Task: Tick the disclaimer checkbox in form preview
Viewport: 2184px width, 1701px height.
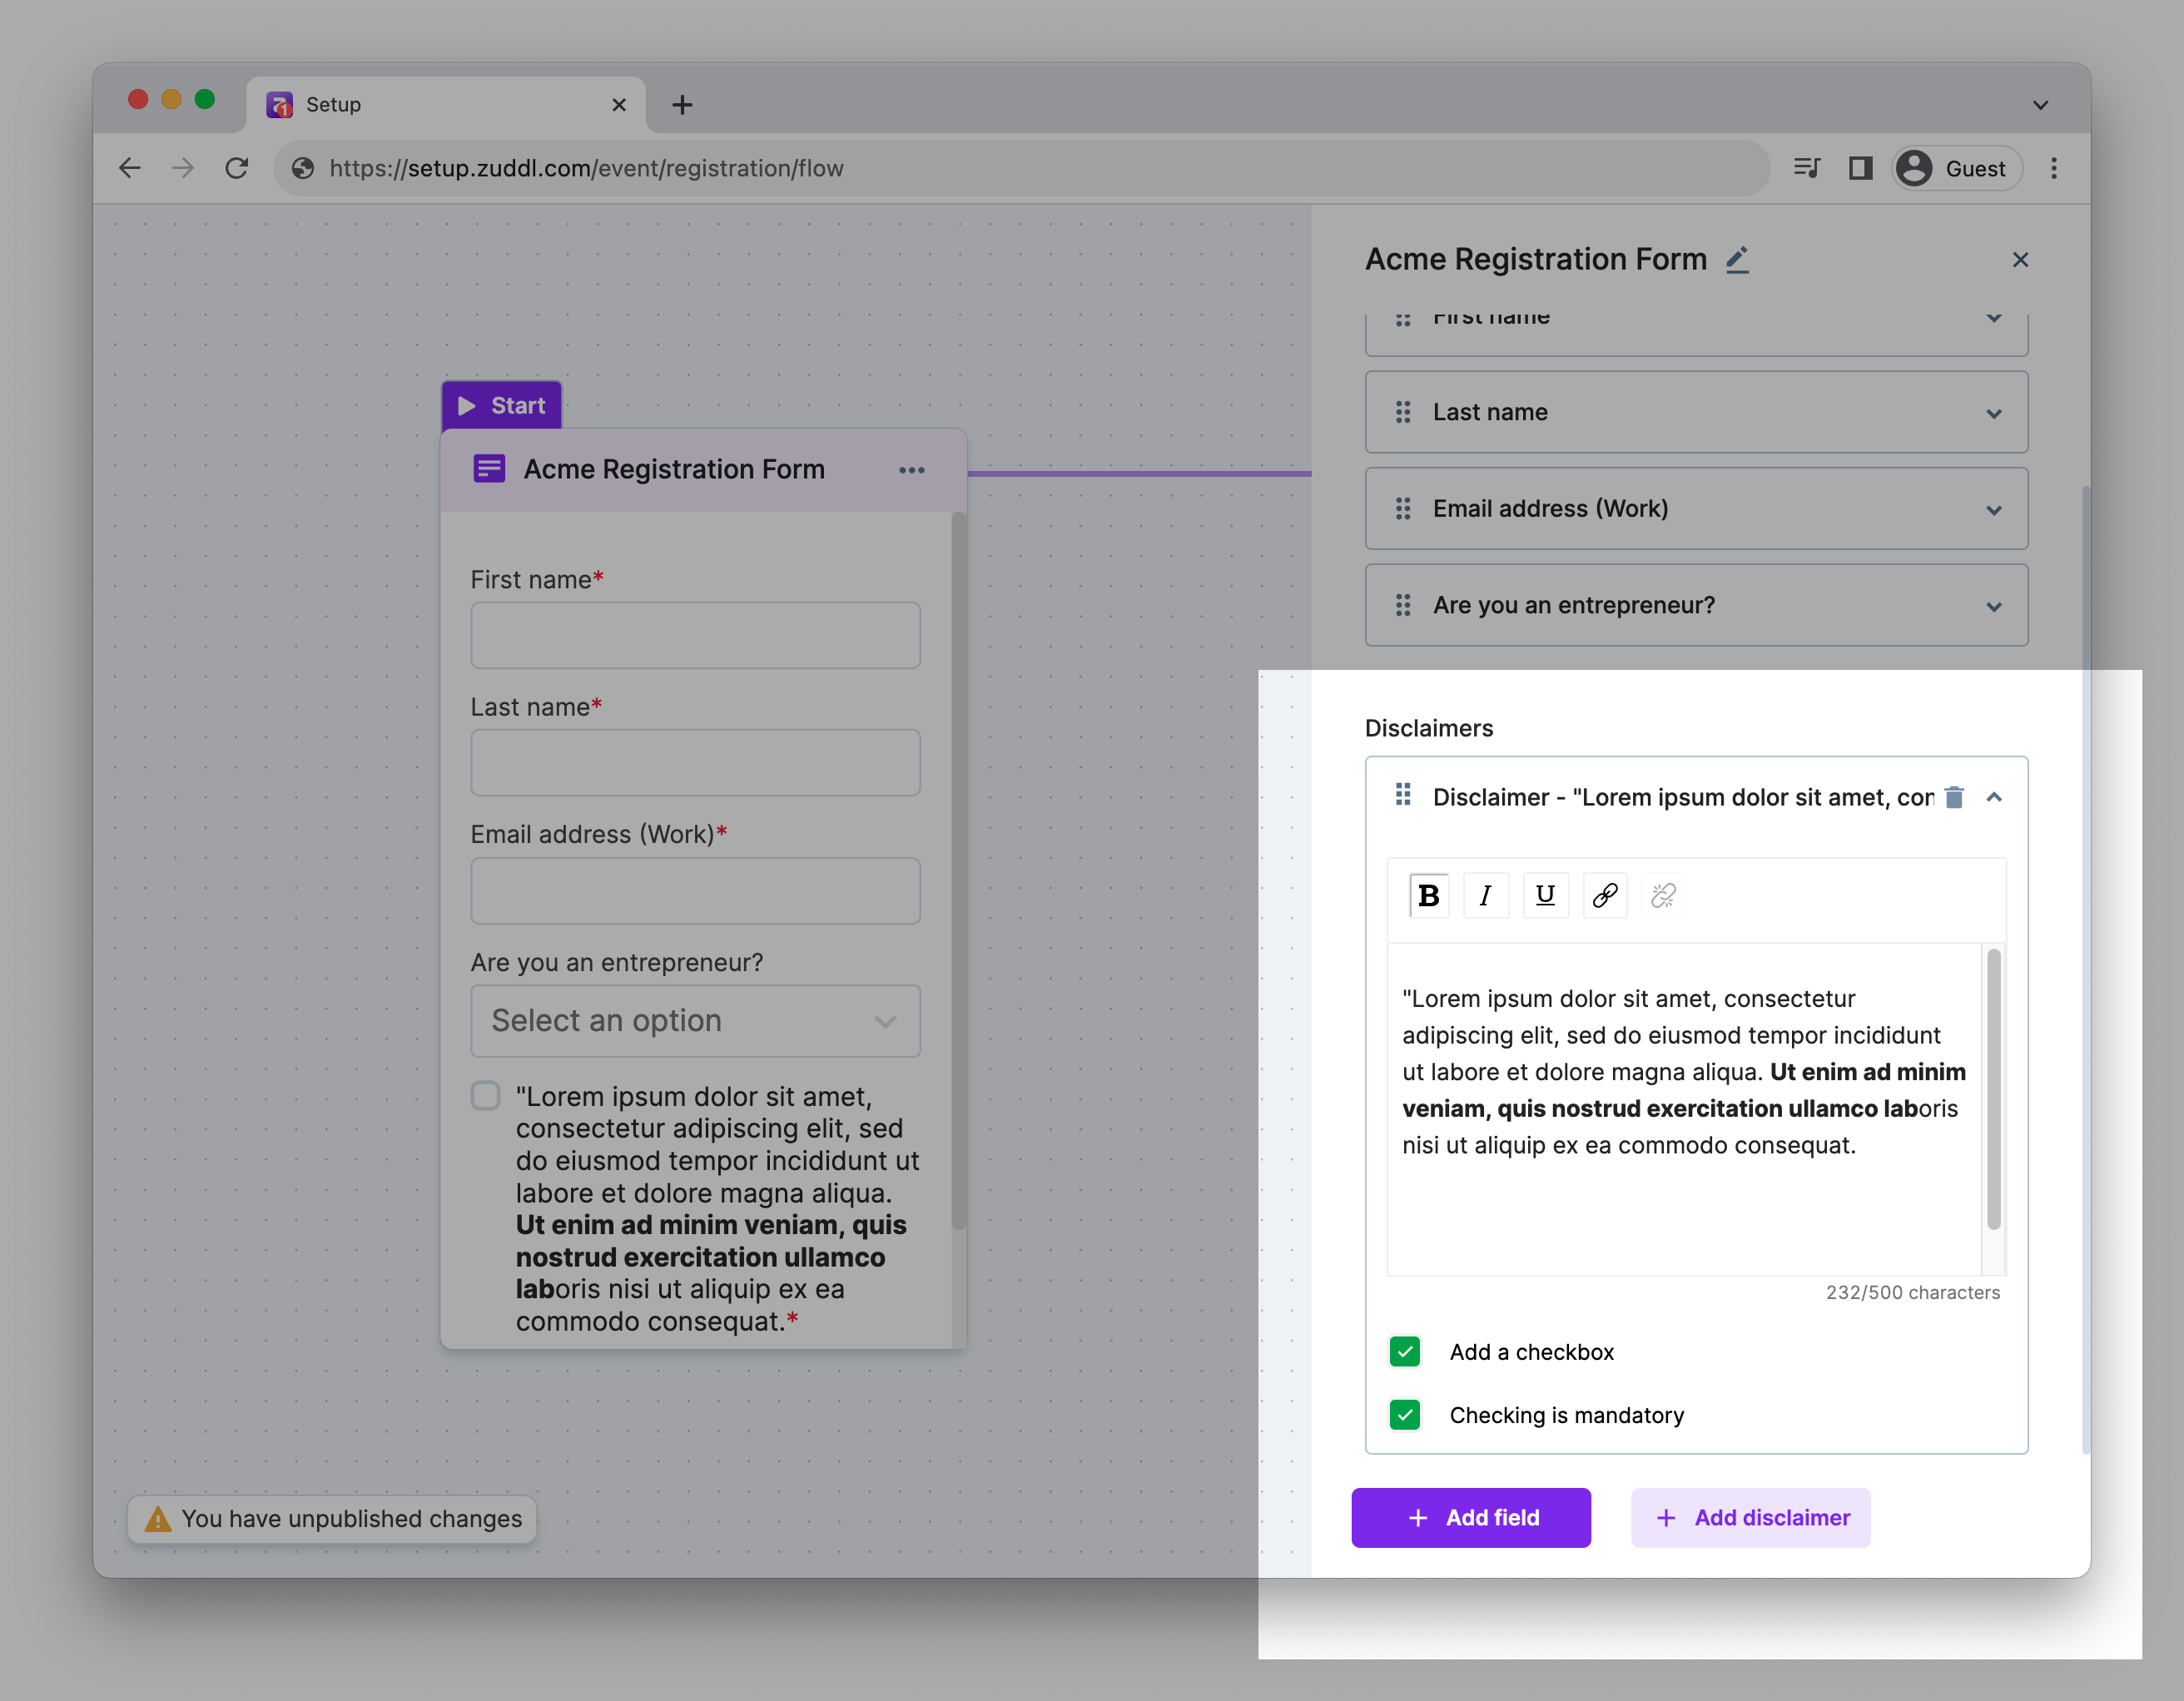Action: [486, 1096]
